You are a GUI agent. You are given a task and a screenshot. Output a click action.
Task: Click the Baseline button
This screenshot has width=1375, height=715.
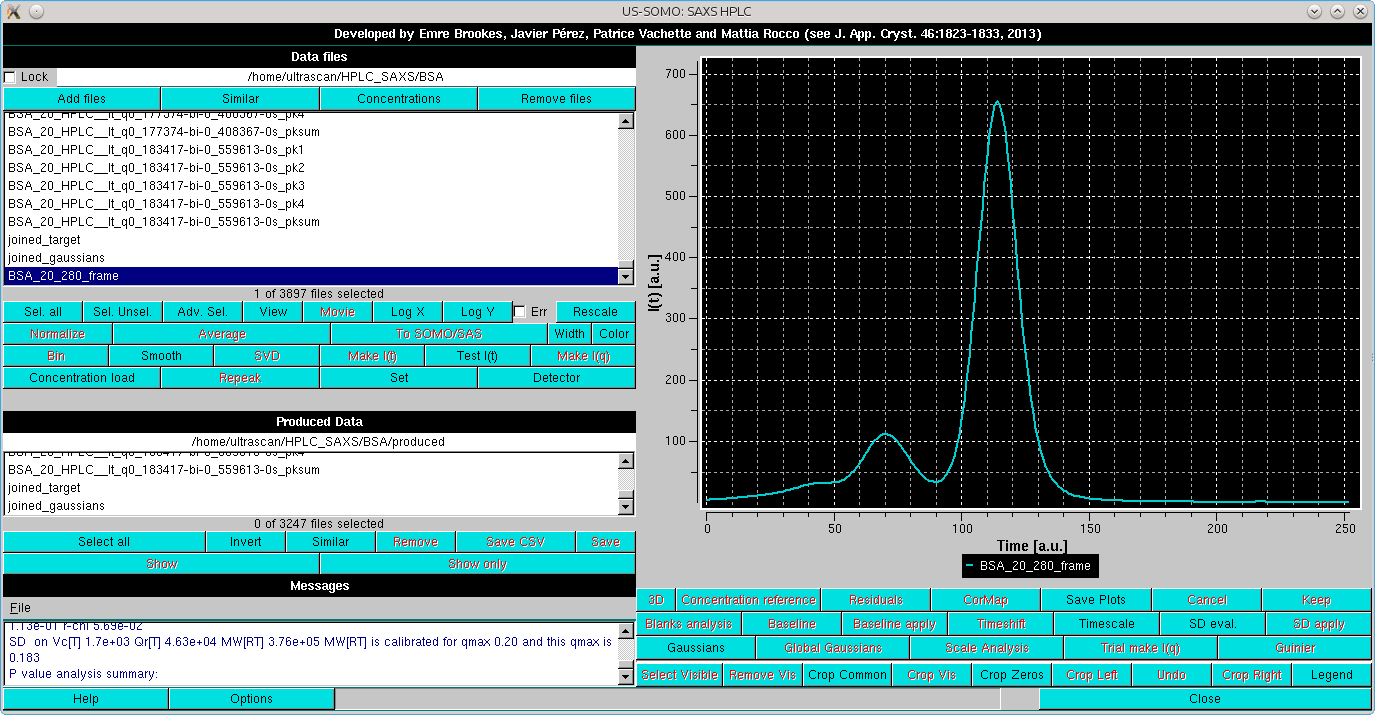click(x=792, y=624)
